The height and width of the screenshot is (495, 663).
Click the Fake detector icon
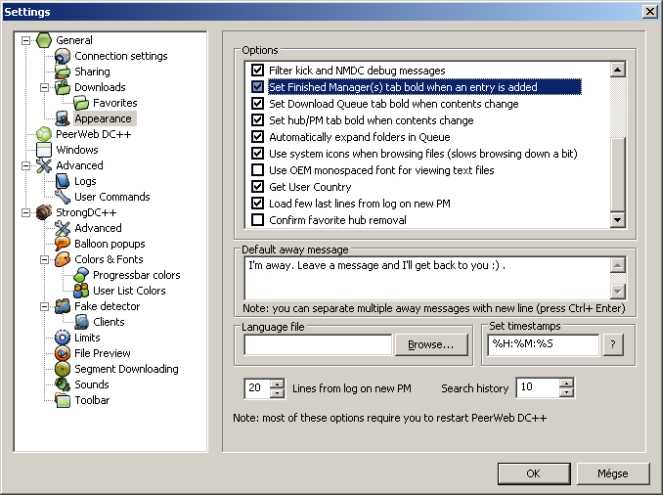pyautogui.click(x=62, y=306)
